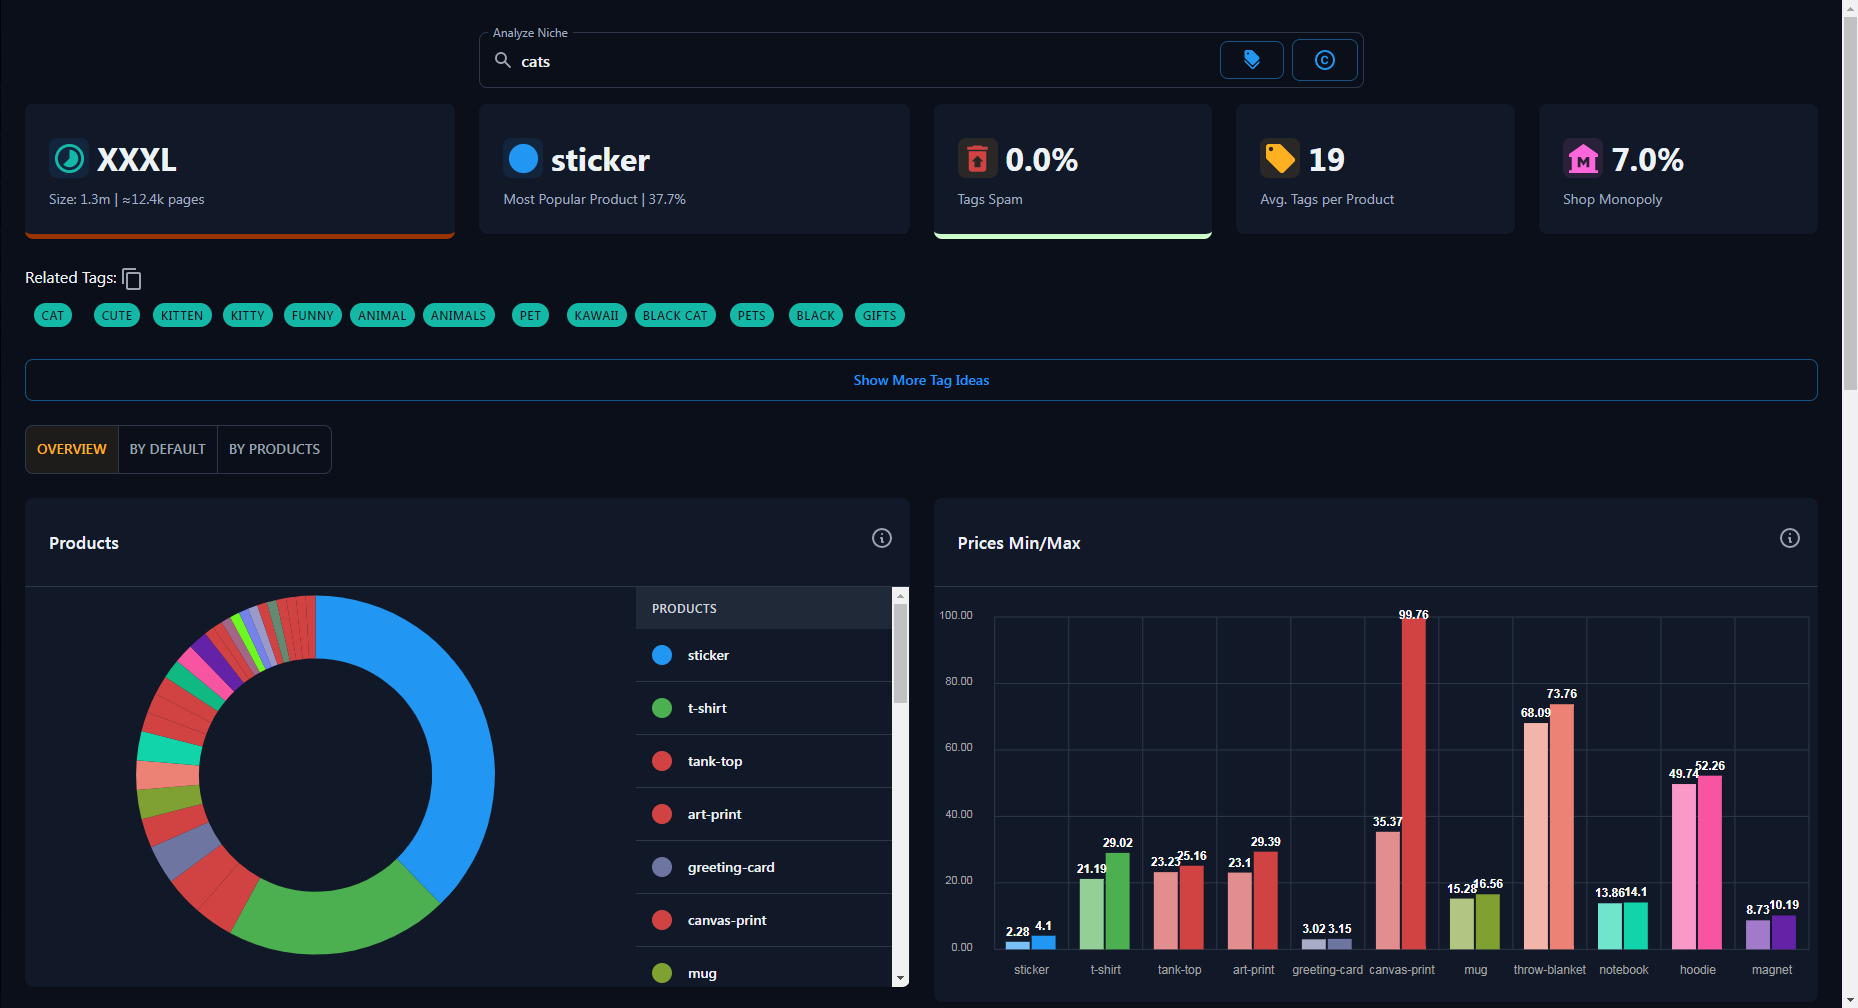The height and width of the screenshot is (1008, 1858).
Task: Select the CAT related tag
Action: [53, 316]
